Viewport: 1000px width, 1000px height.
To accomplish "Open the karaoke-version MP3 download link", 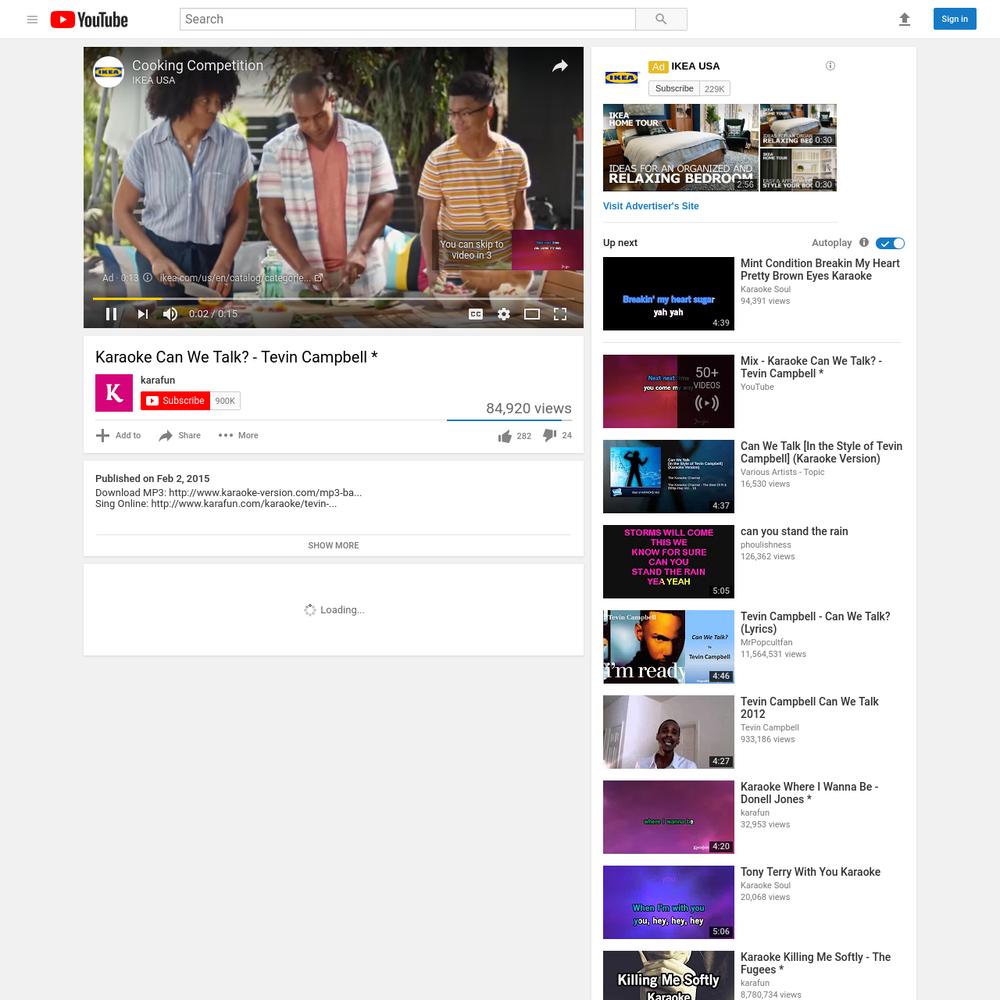I will click(x=265, y=492).
